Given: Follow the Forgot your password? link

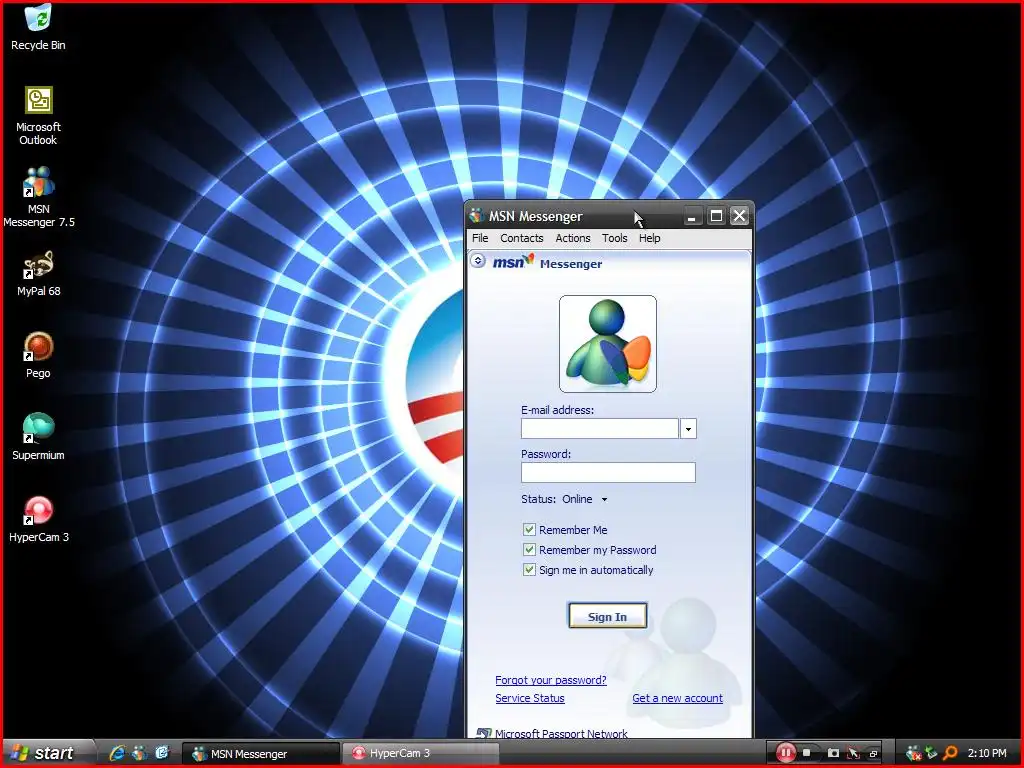Looking at the screenshot, I should pyautogui.click(x=551, y=680).
